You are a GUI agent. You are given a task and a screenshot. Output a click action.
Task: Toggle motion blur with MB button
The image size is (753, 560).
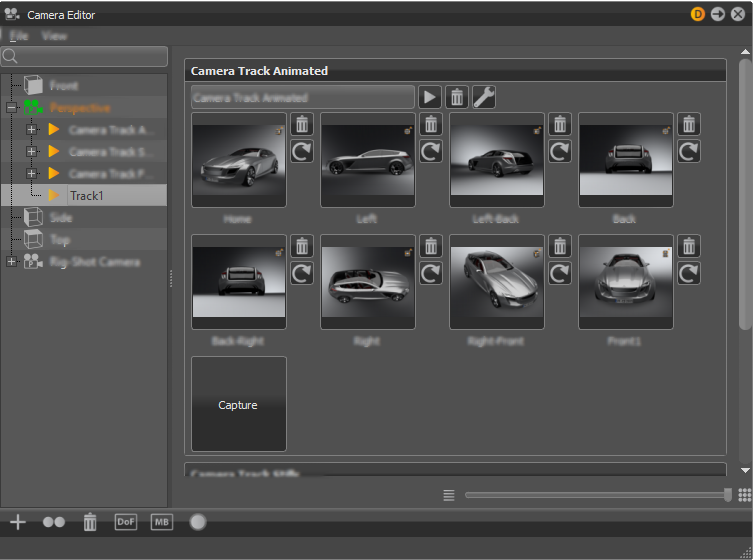[x=162, y=522]
